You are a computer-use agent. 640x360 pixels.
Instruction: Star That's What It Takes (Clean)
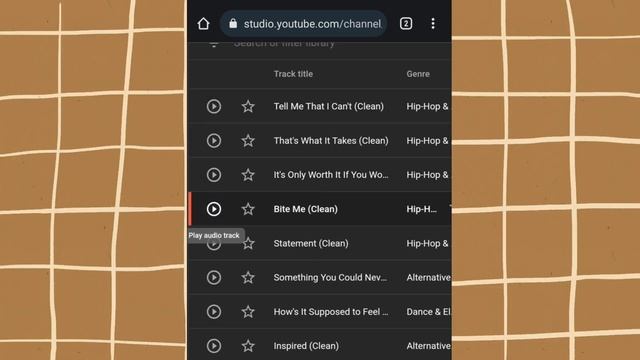click(x=248, y=141)
